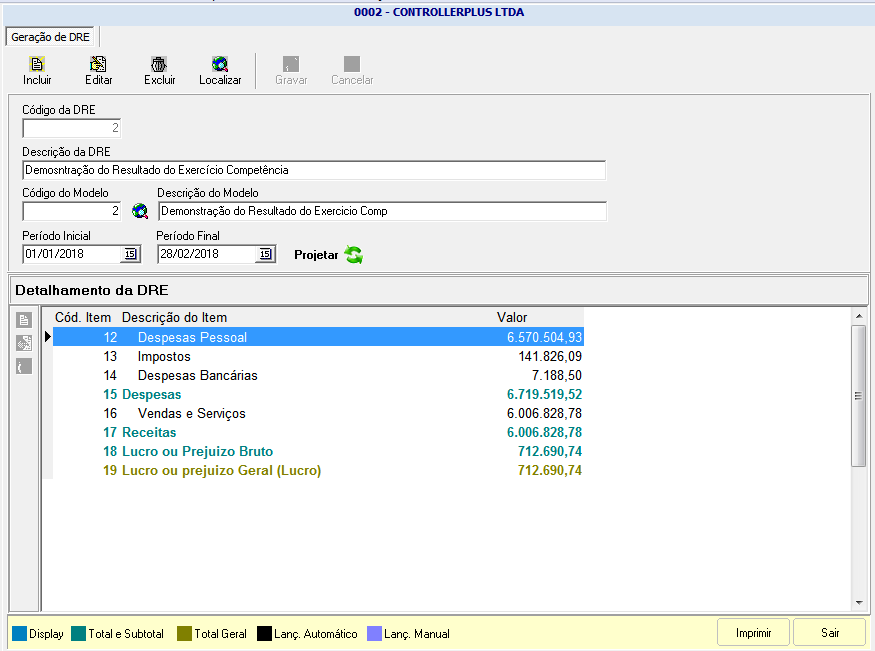
Task: Click the value 141.826,09
Action: (x=550, y=356)
